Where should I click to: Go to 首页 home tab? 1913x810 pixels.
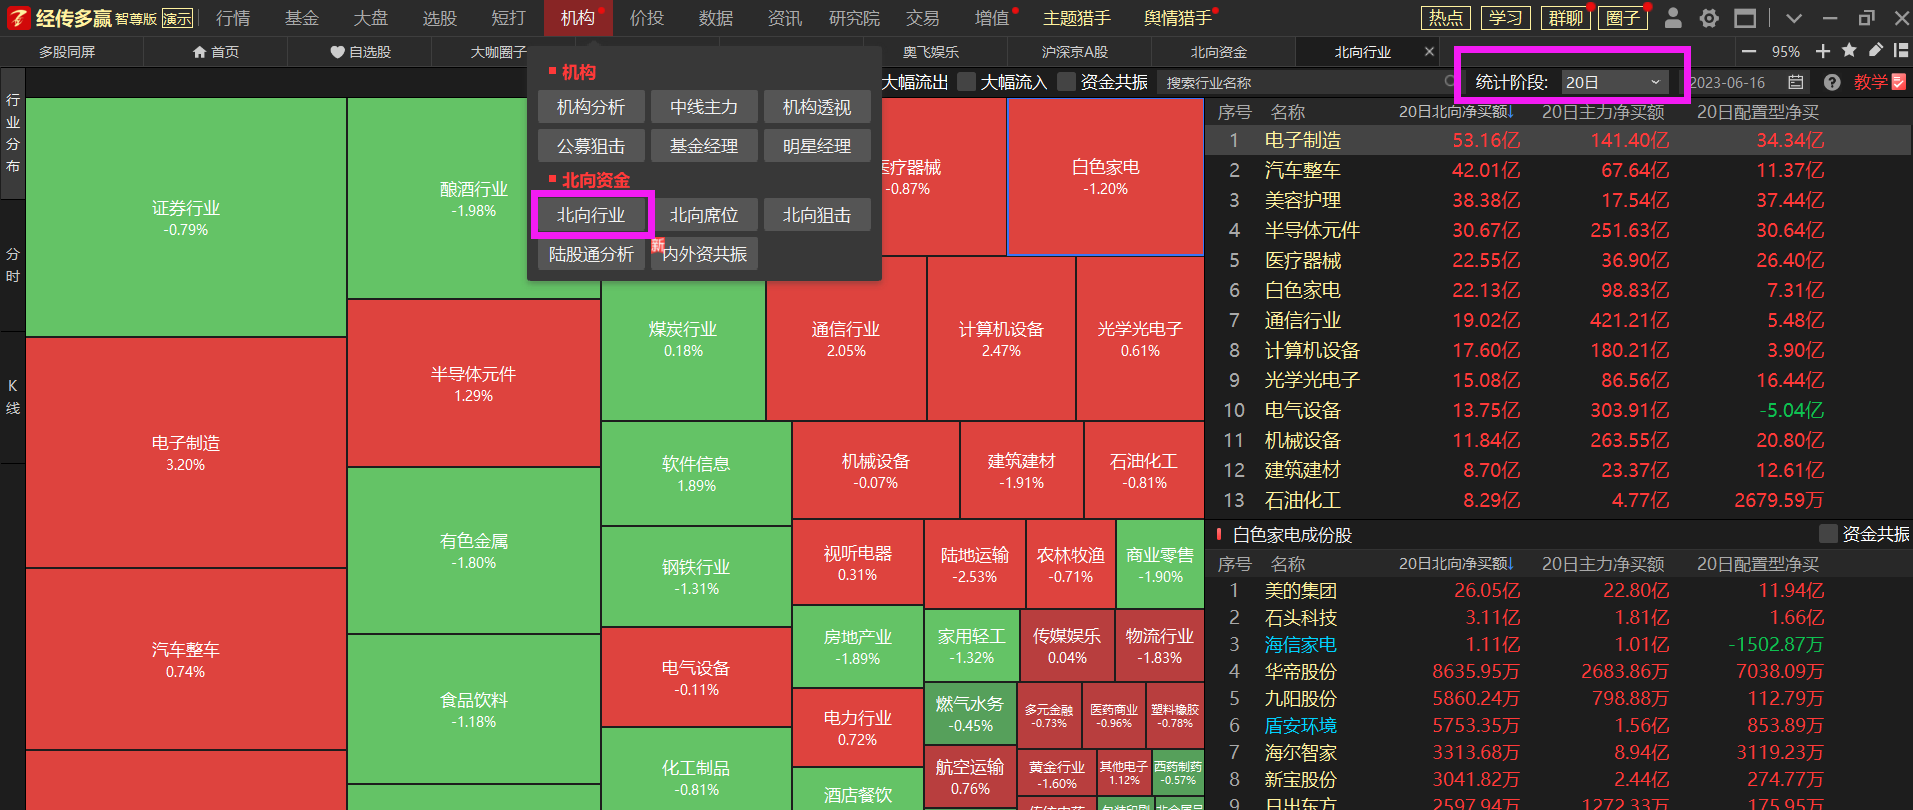coord(216,52)
